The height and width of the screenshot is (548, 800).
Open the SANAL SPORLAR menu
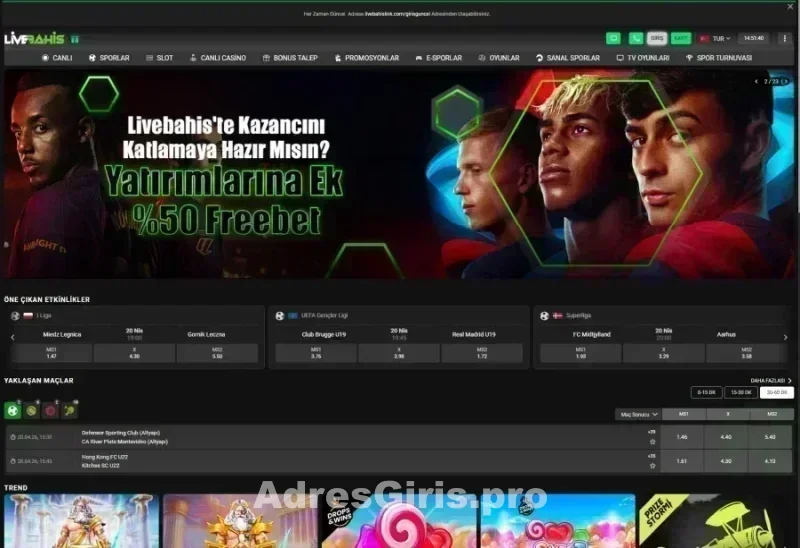(568, 58)
